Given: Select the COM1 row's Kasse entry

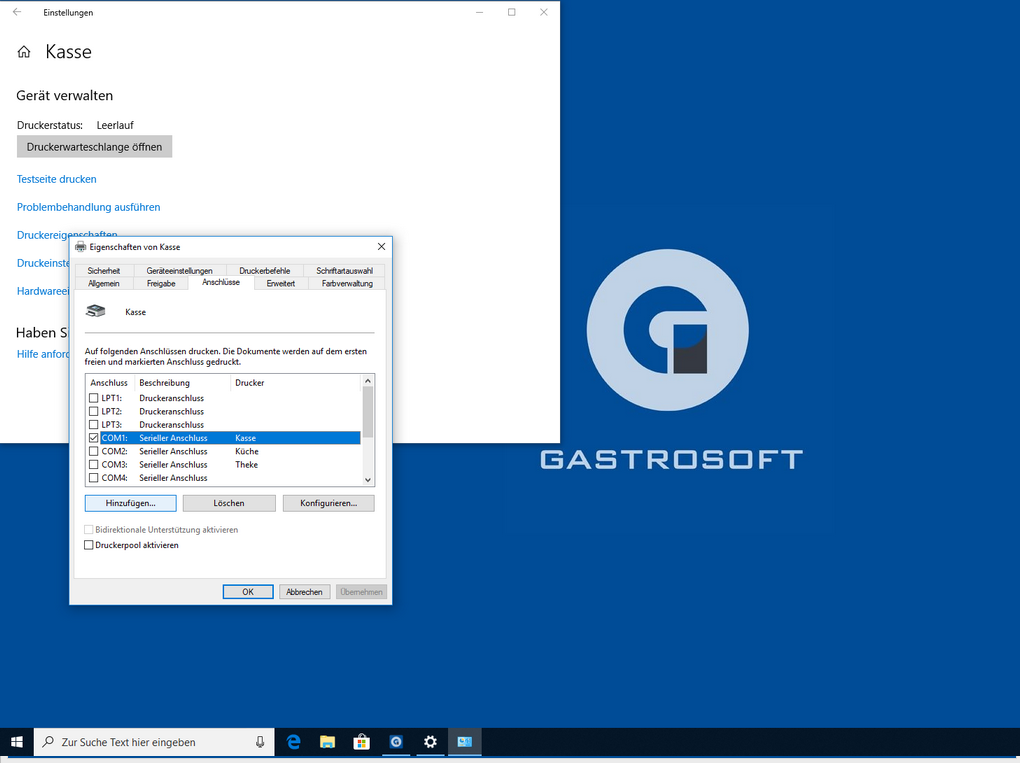Looking at the screenshot, I should coord(246,438).
